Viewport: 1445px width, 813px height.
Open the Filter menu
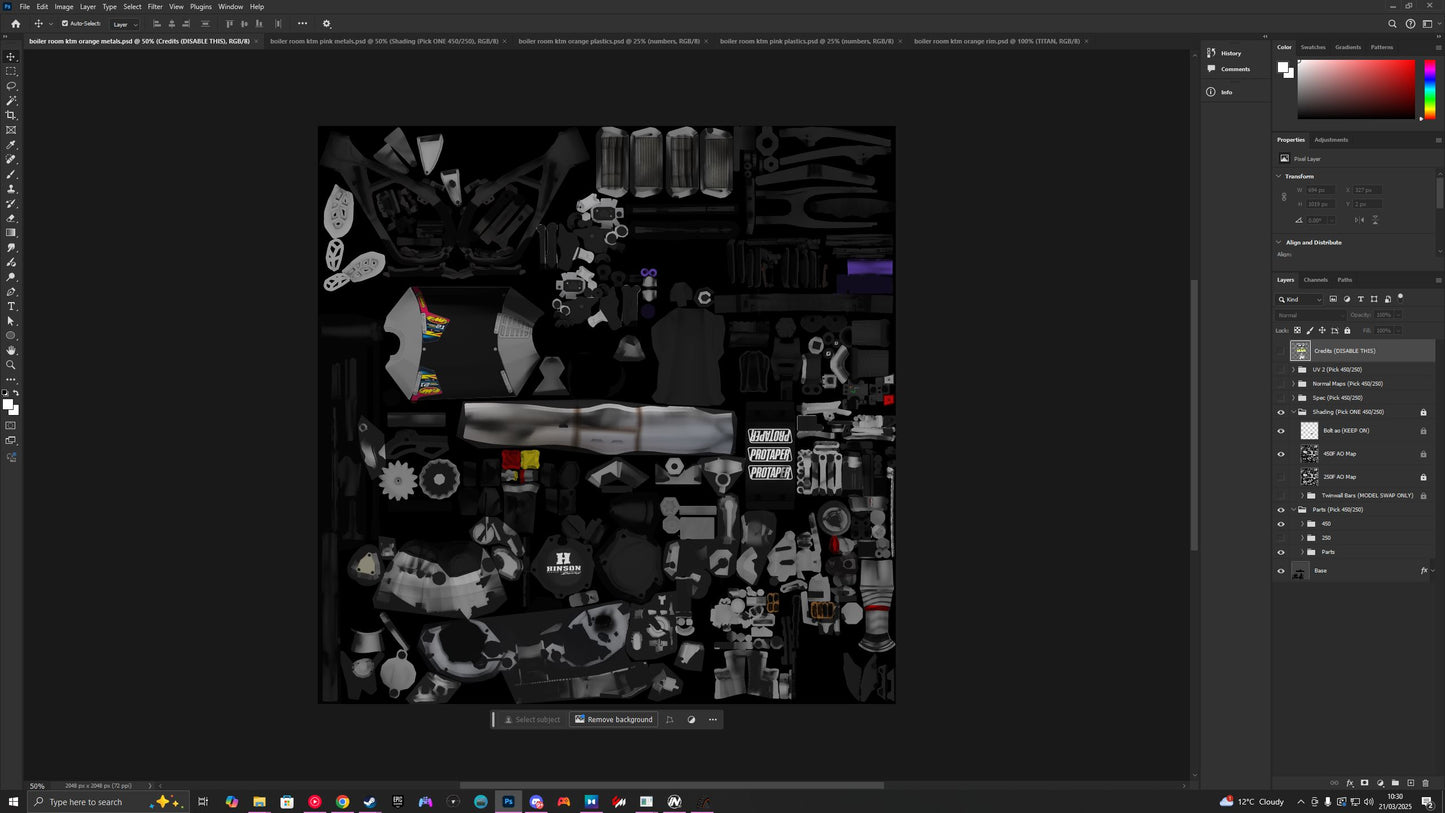[x=155, y=7]
